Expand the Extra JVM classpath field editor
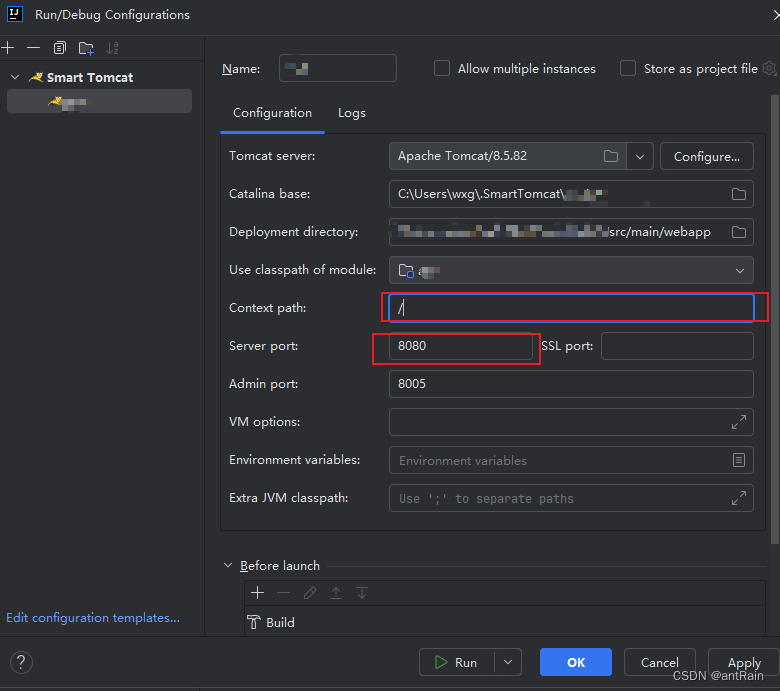The image size is (780, 691). tap(739, 498)
